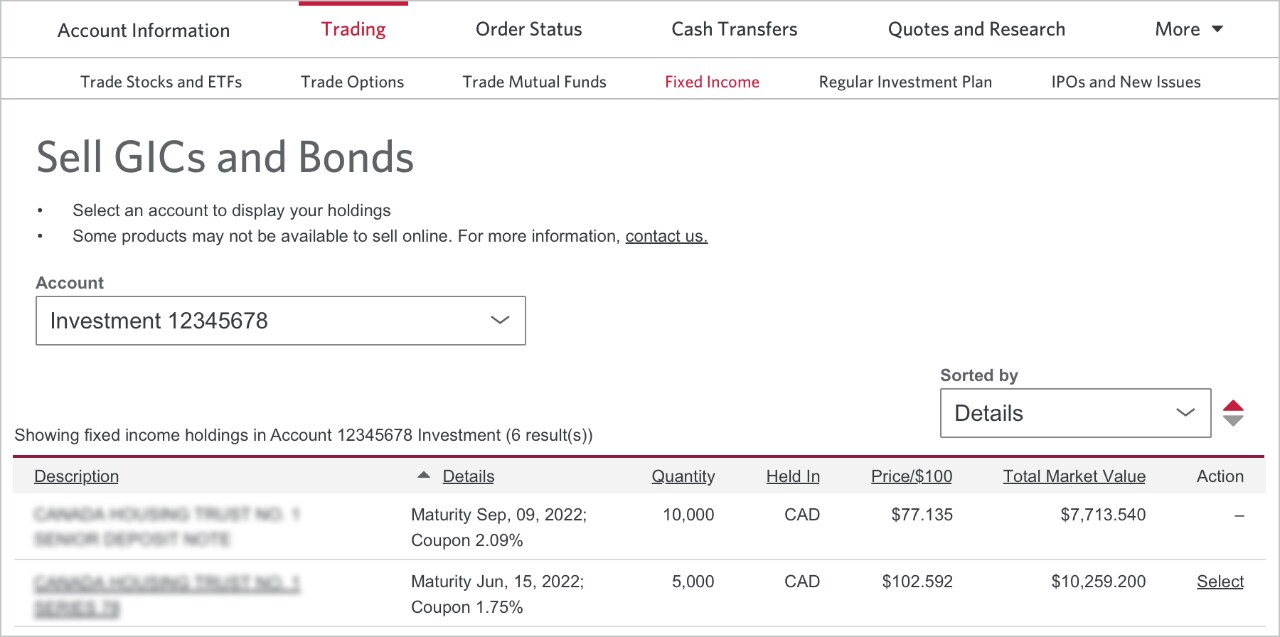The image size is (1280, 637).
Task: Open Trade Options submenu item
Action: tap(352, 82)
